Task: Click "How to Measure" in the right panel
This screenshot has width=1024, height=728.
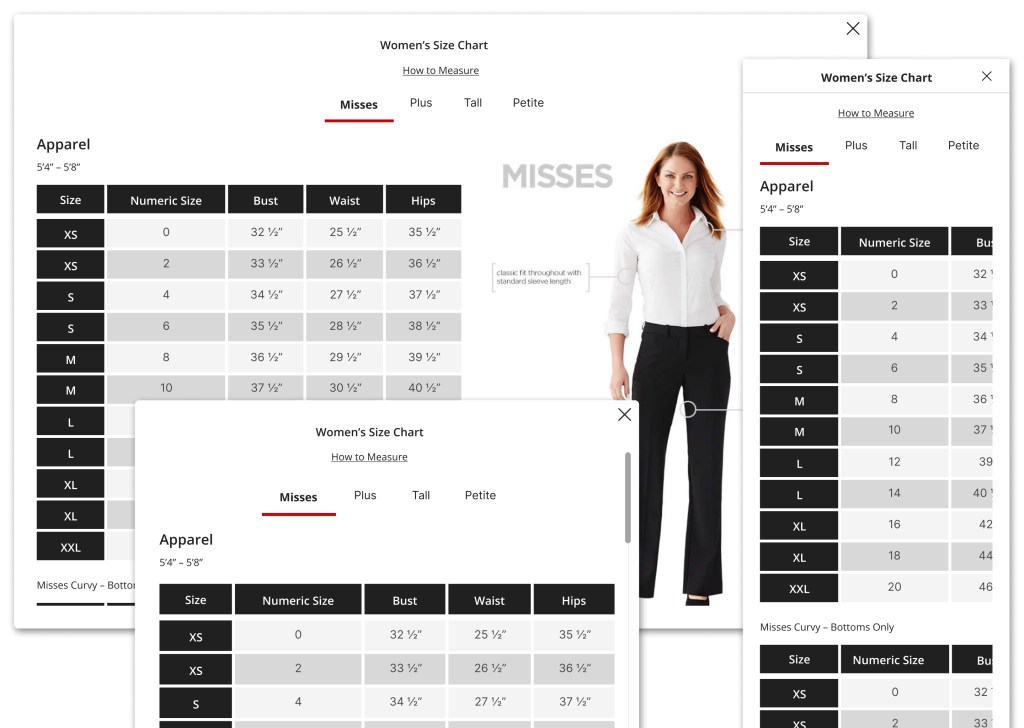Action: point(875,112)
